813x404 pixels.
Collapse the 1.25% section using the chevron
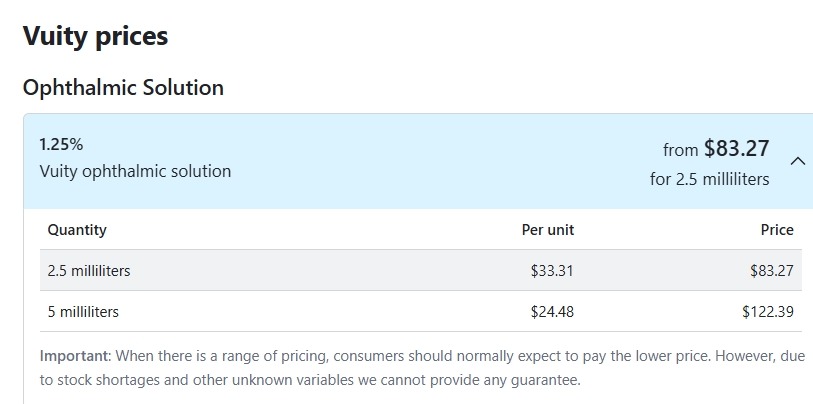797,161
